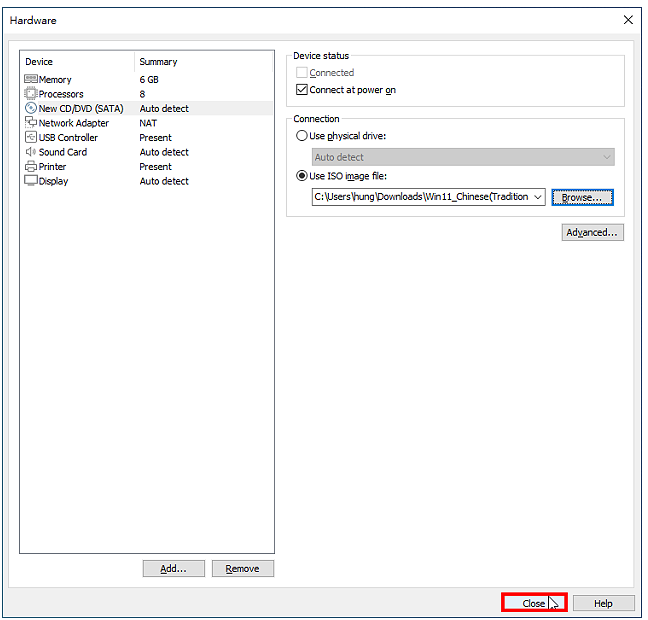Click USB Controller's Present summary
The height and width of the screenshot is (620, 648).
pyautogui.click(x=155, y=138)
